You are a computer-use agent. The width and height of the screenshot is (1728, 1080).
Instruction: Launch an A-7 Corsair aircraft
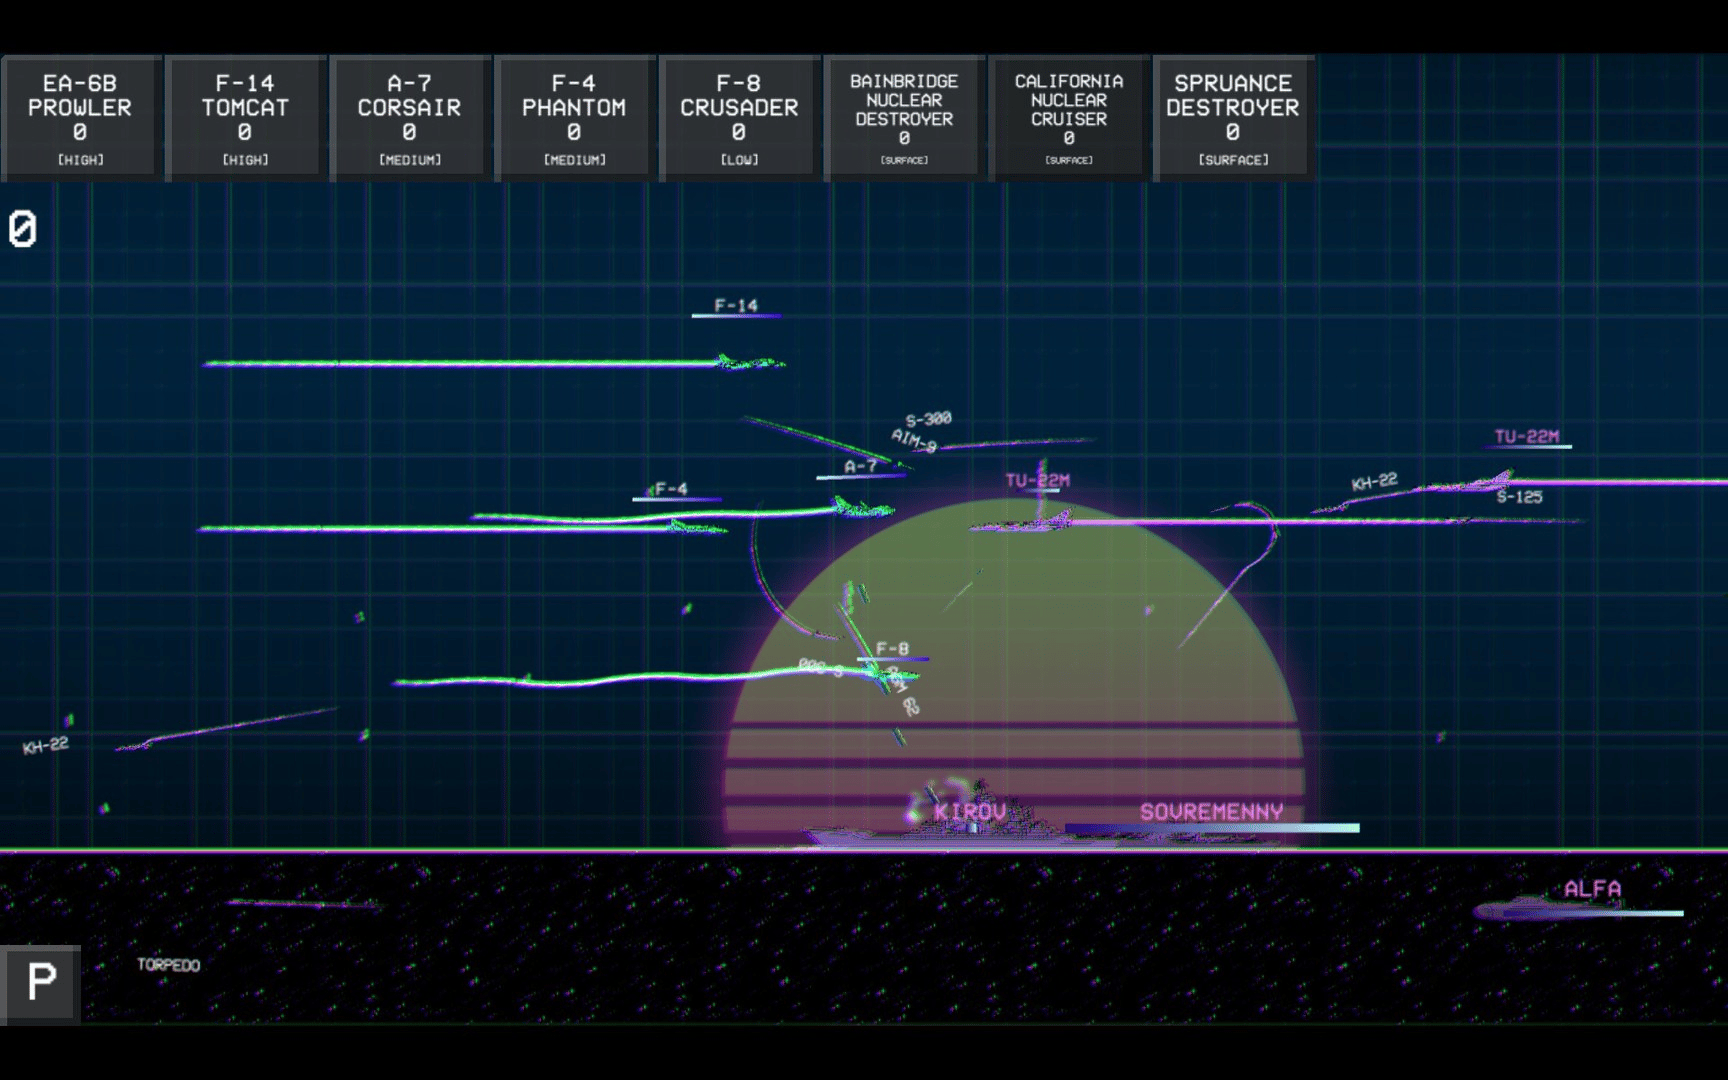(x=409, y=118)
